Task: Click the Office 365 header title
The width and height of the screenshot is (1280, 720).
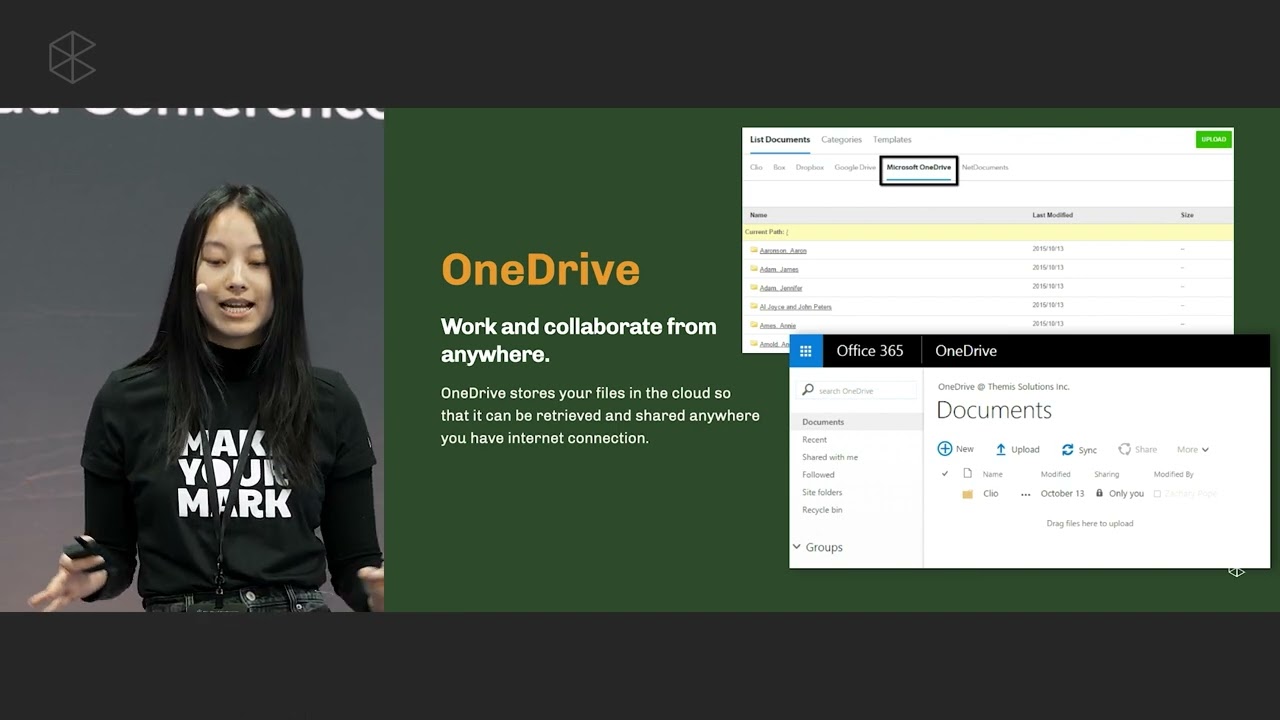Action: coord(870,351)
